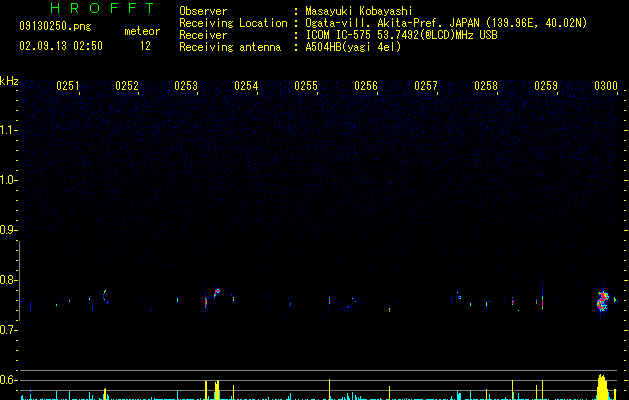Click the 0252 time marker
This screenshot has height=400, width=629.
point(127,86)
